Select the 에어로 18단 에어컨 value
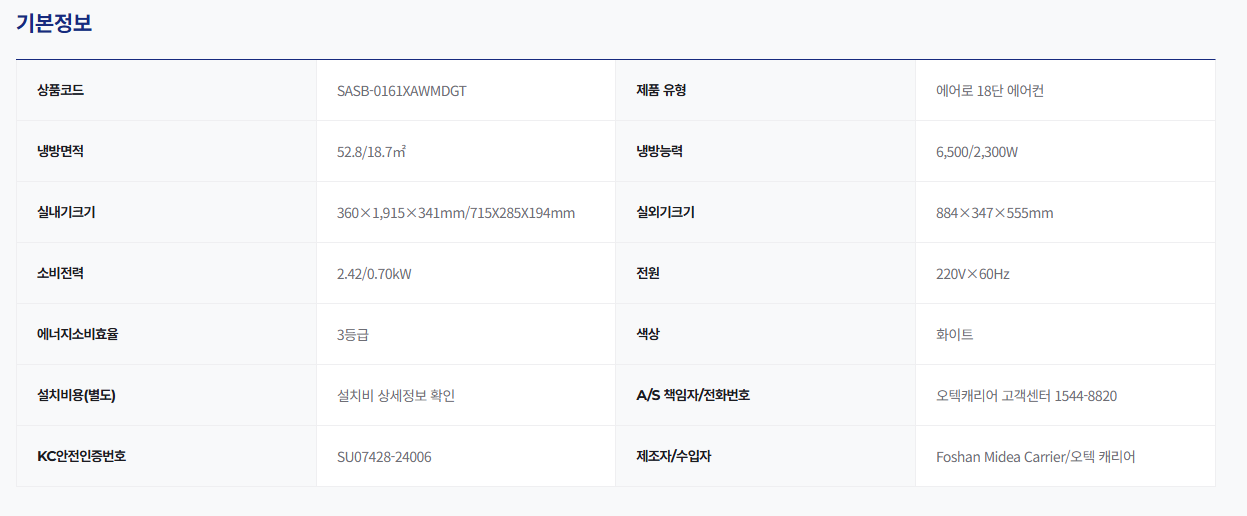The width and height of the screenshot is (1247, 516). tap(990, 91)
